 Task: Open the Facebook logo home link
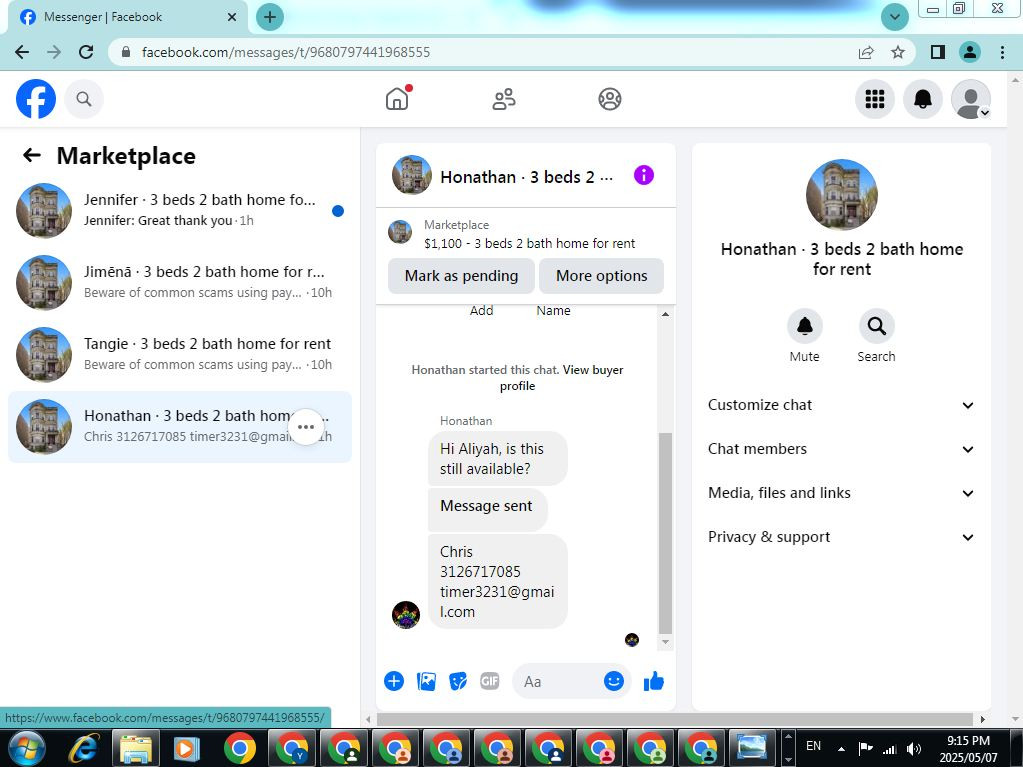(36, 99)
